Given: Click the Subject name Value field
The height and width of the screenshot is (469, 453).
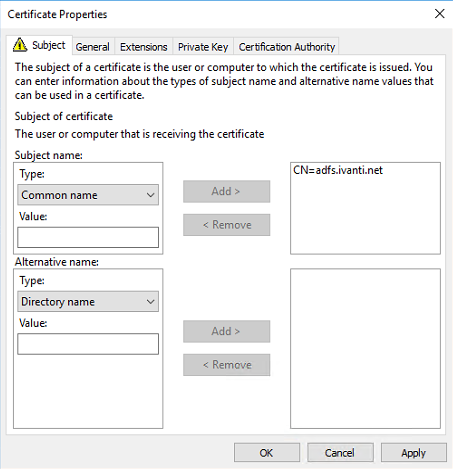Looking at the screenshot, I should point(88,237).
